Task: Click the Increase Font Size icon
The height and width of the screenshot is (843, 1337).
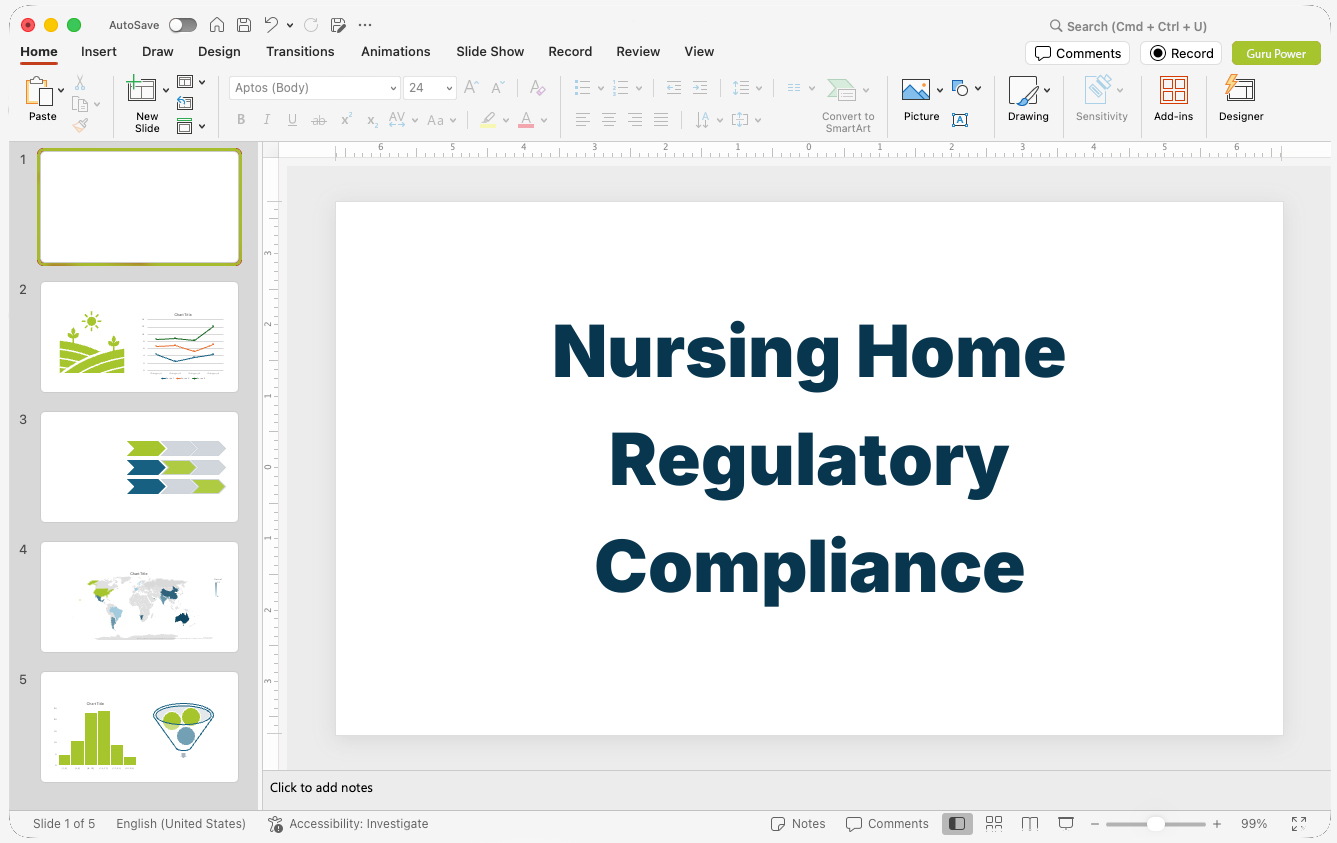Action: pyautogui.click(x=471, y=88)
